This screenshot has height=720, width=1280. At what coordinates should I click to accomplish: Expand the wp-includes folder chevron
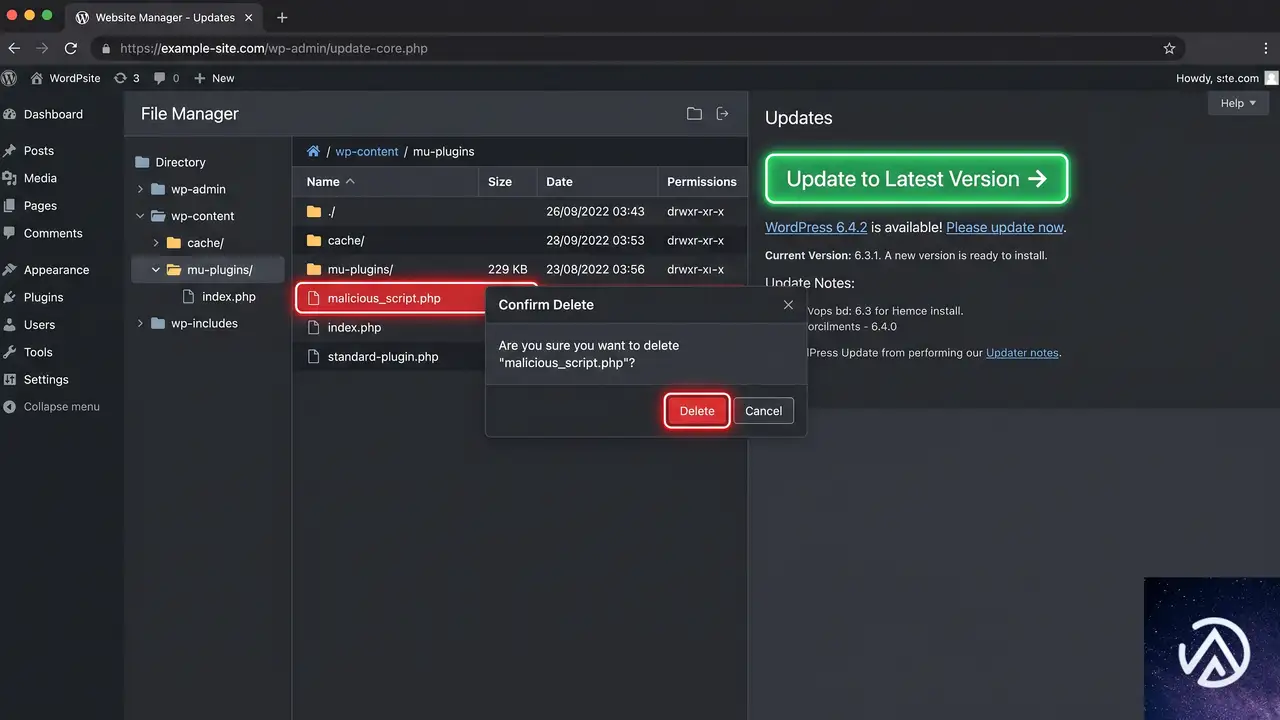[x=141, y=323]
